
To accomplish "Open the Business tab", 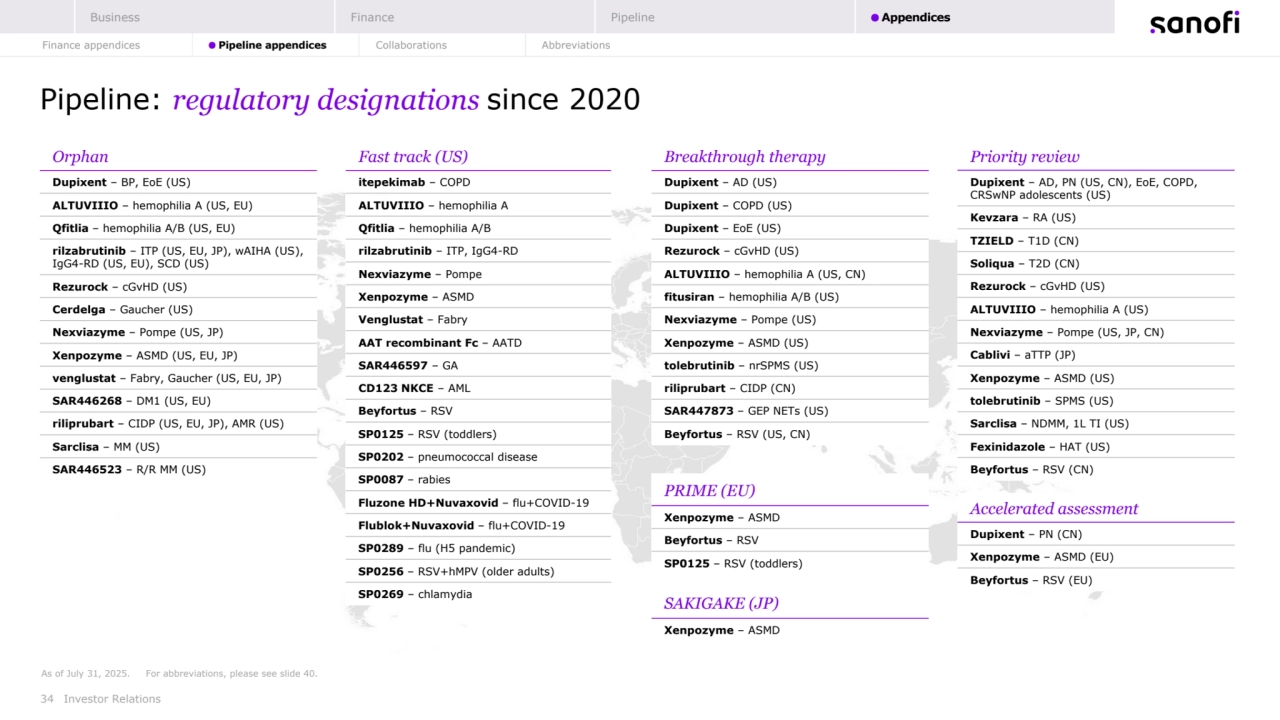I will [x=204, y=17].
